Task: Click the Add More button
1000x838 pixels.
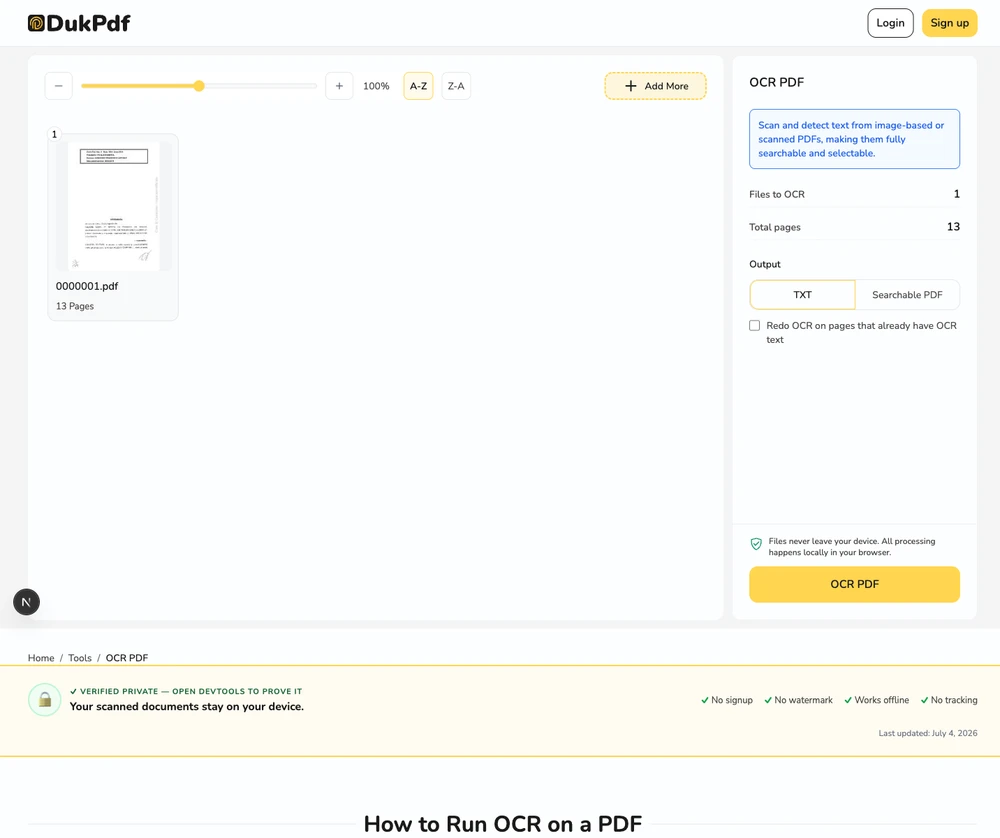Action: pos(656,86)
